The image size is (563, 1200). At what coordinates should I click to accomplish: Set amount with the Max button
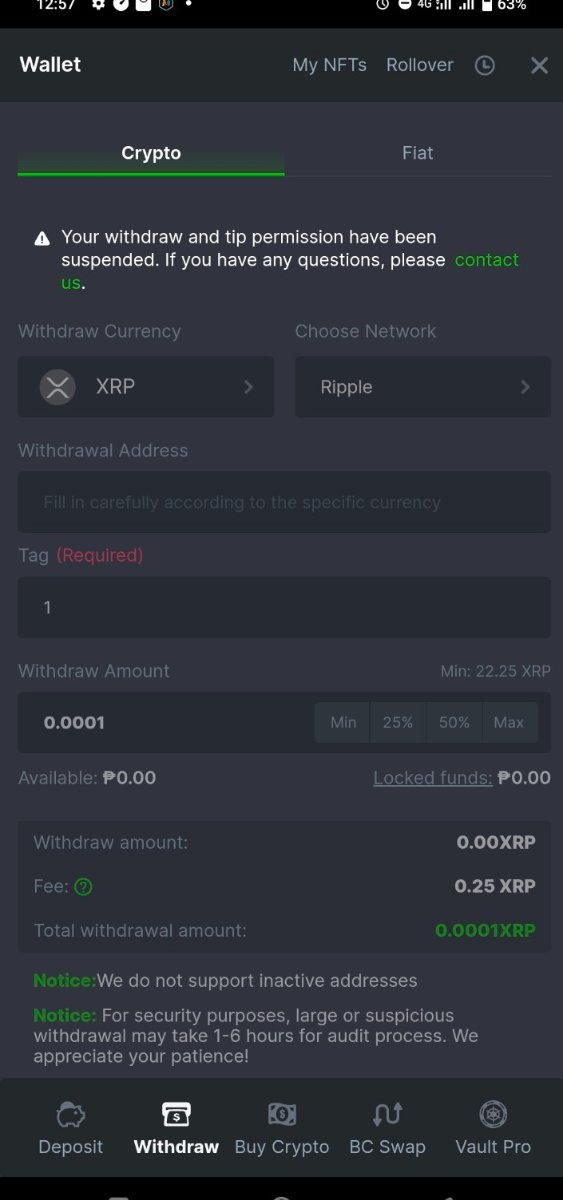coord(509,722)
